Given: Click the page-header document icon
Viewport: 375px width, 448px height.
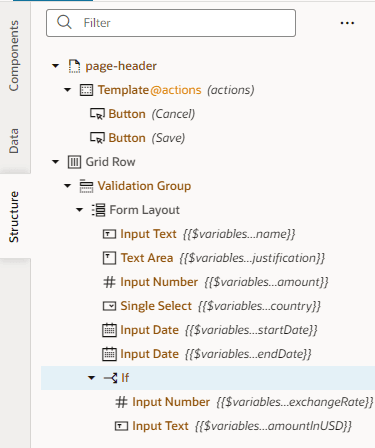Looking at the screenshot, I should click(74, 66).
